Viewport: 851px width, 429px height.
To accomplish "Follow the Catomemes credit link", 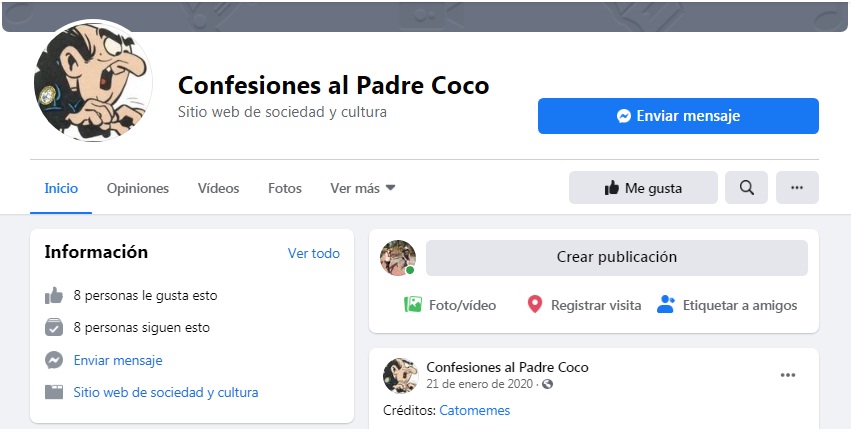I will click(x=474, y=411).
